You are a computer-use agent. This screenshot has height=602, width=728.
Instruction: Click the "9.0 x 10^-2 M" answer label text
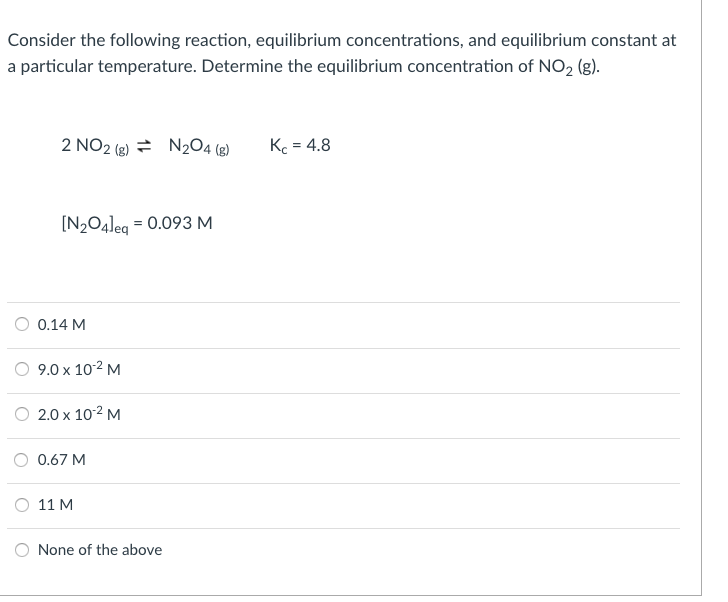click(x=79, y=369)
